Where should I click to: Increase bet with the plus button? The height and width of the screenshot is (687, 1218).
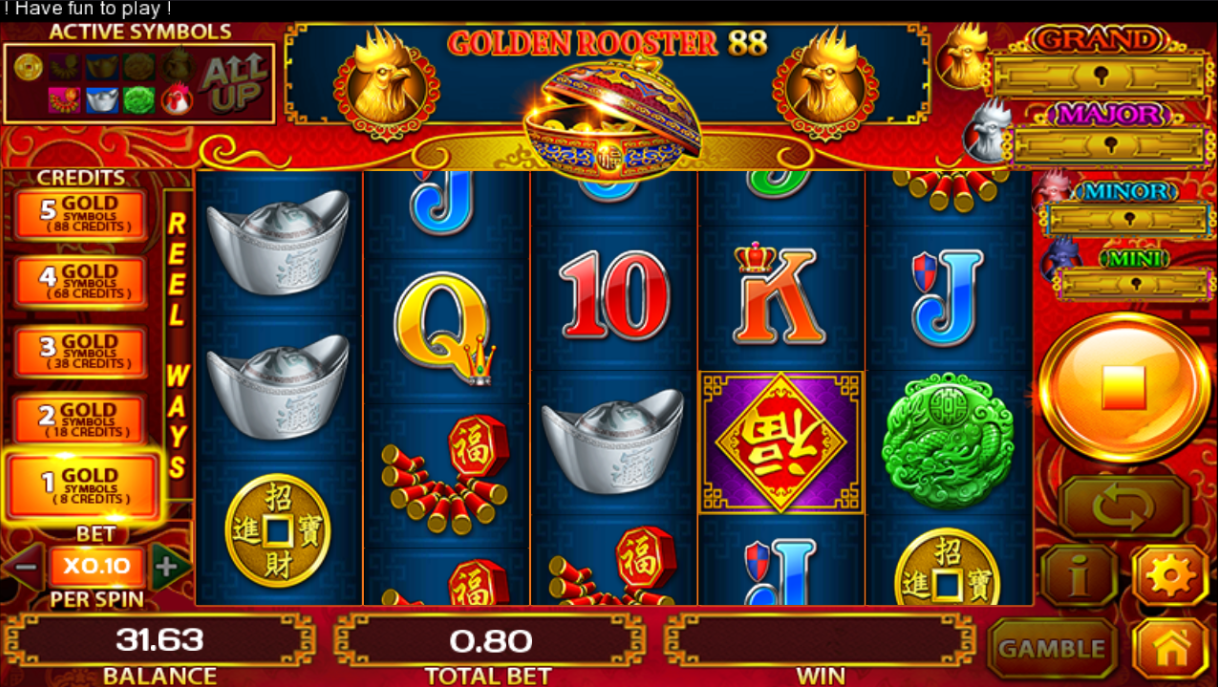point(168,567)
